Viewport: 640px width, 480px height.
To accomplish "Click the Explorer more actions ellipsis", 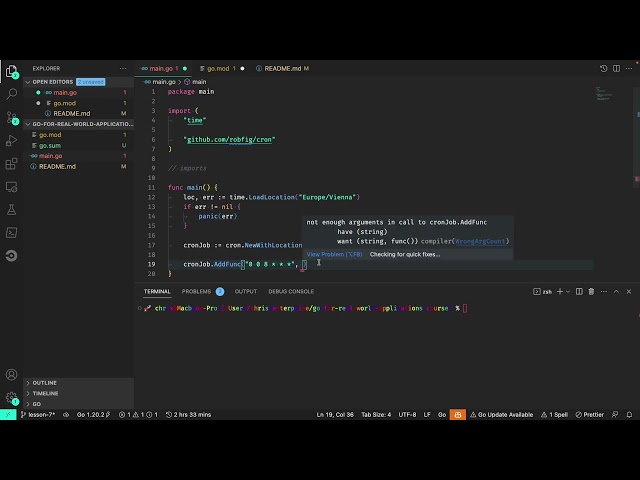I will pos(123,69).
